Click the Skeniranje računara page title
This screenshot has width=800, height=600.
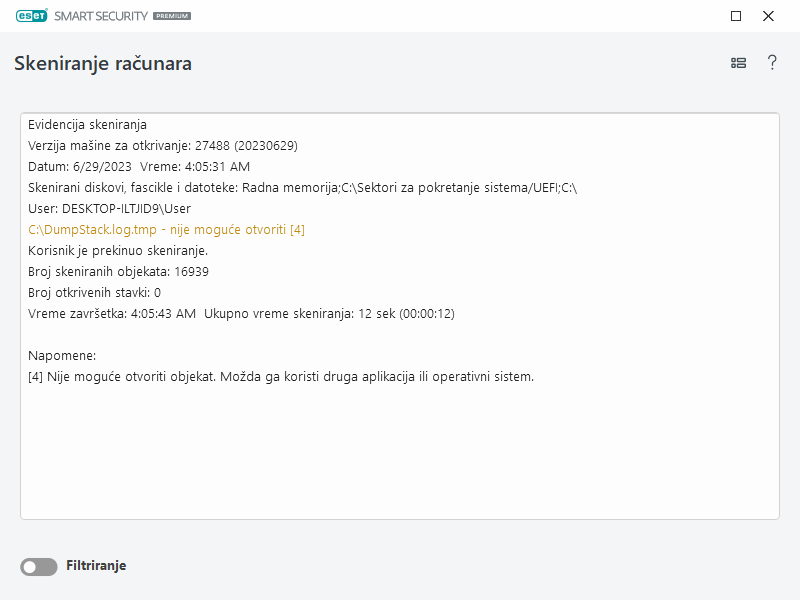[x=103, y=63]
